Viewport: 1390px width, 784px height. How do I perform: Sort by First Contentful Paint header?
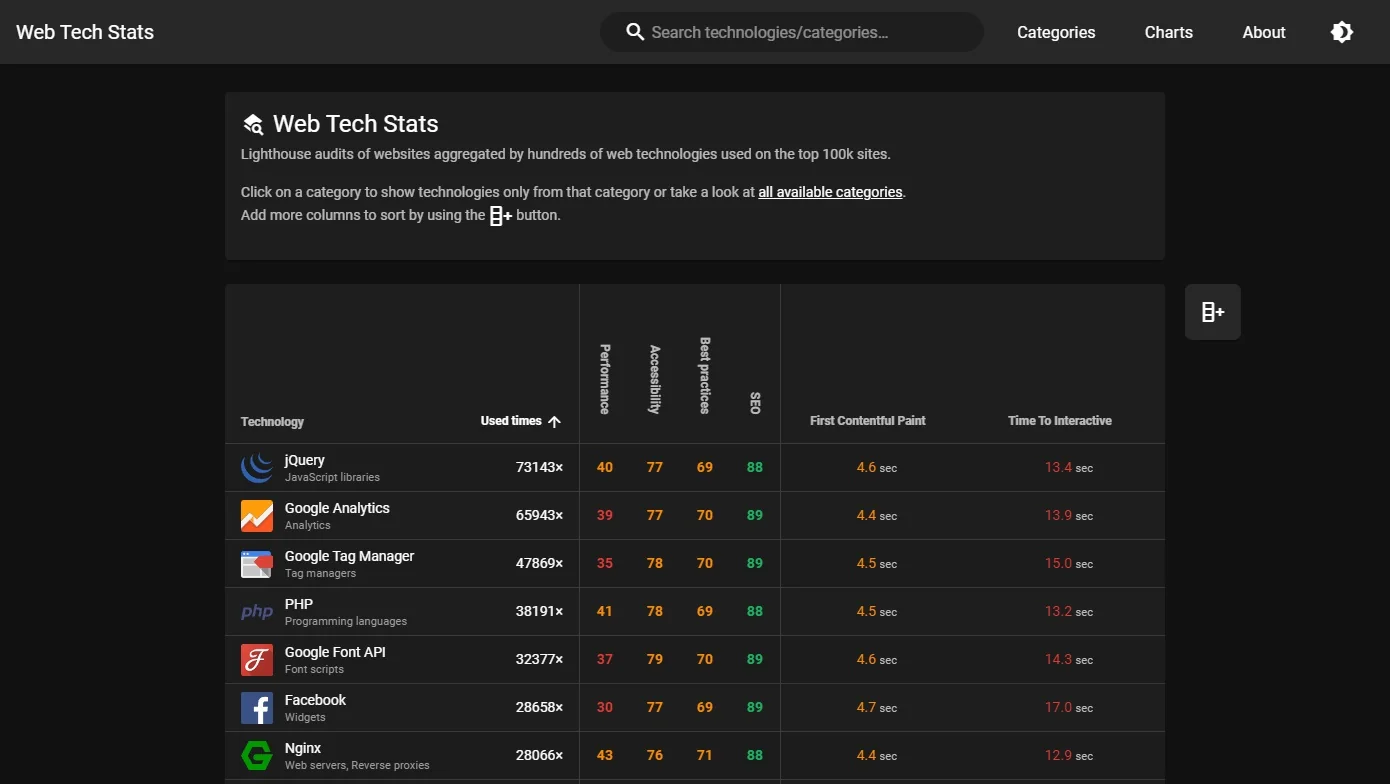tap(867, 421)
